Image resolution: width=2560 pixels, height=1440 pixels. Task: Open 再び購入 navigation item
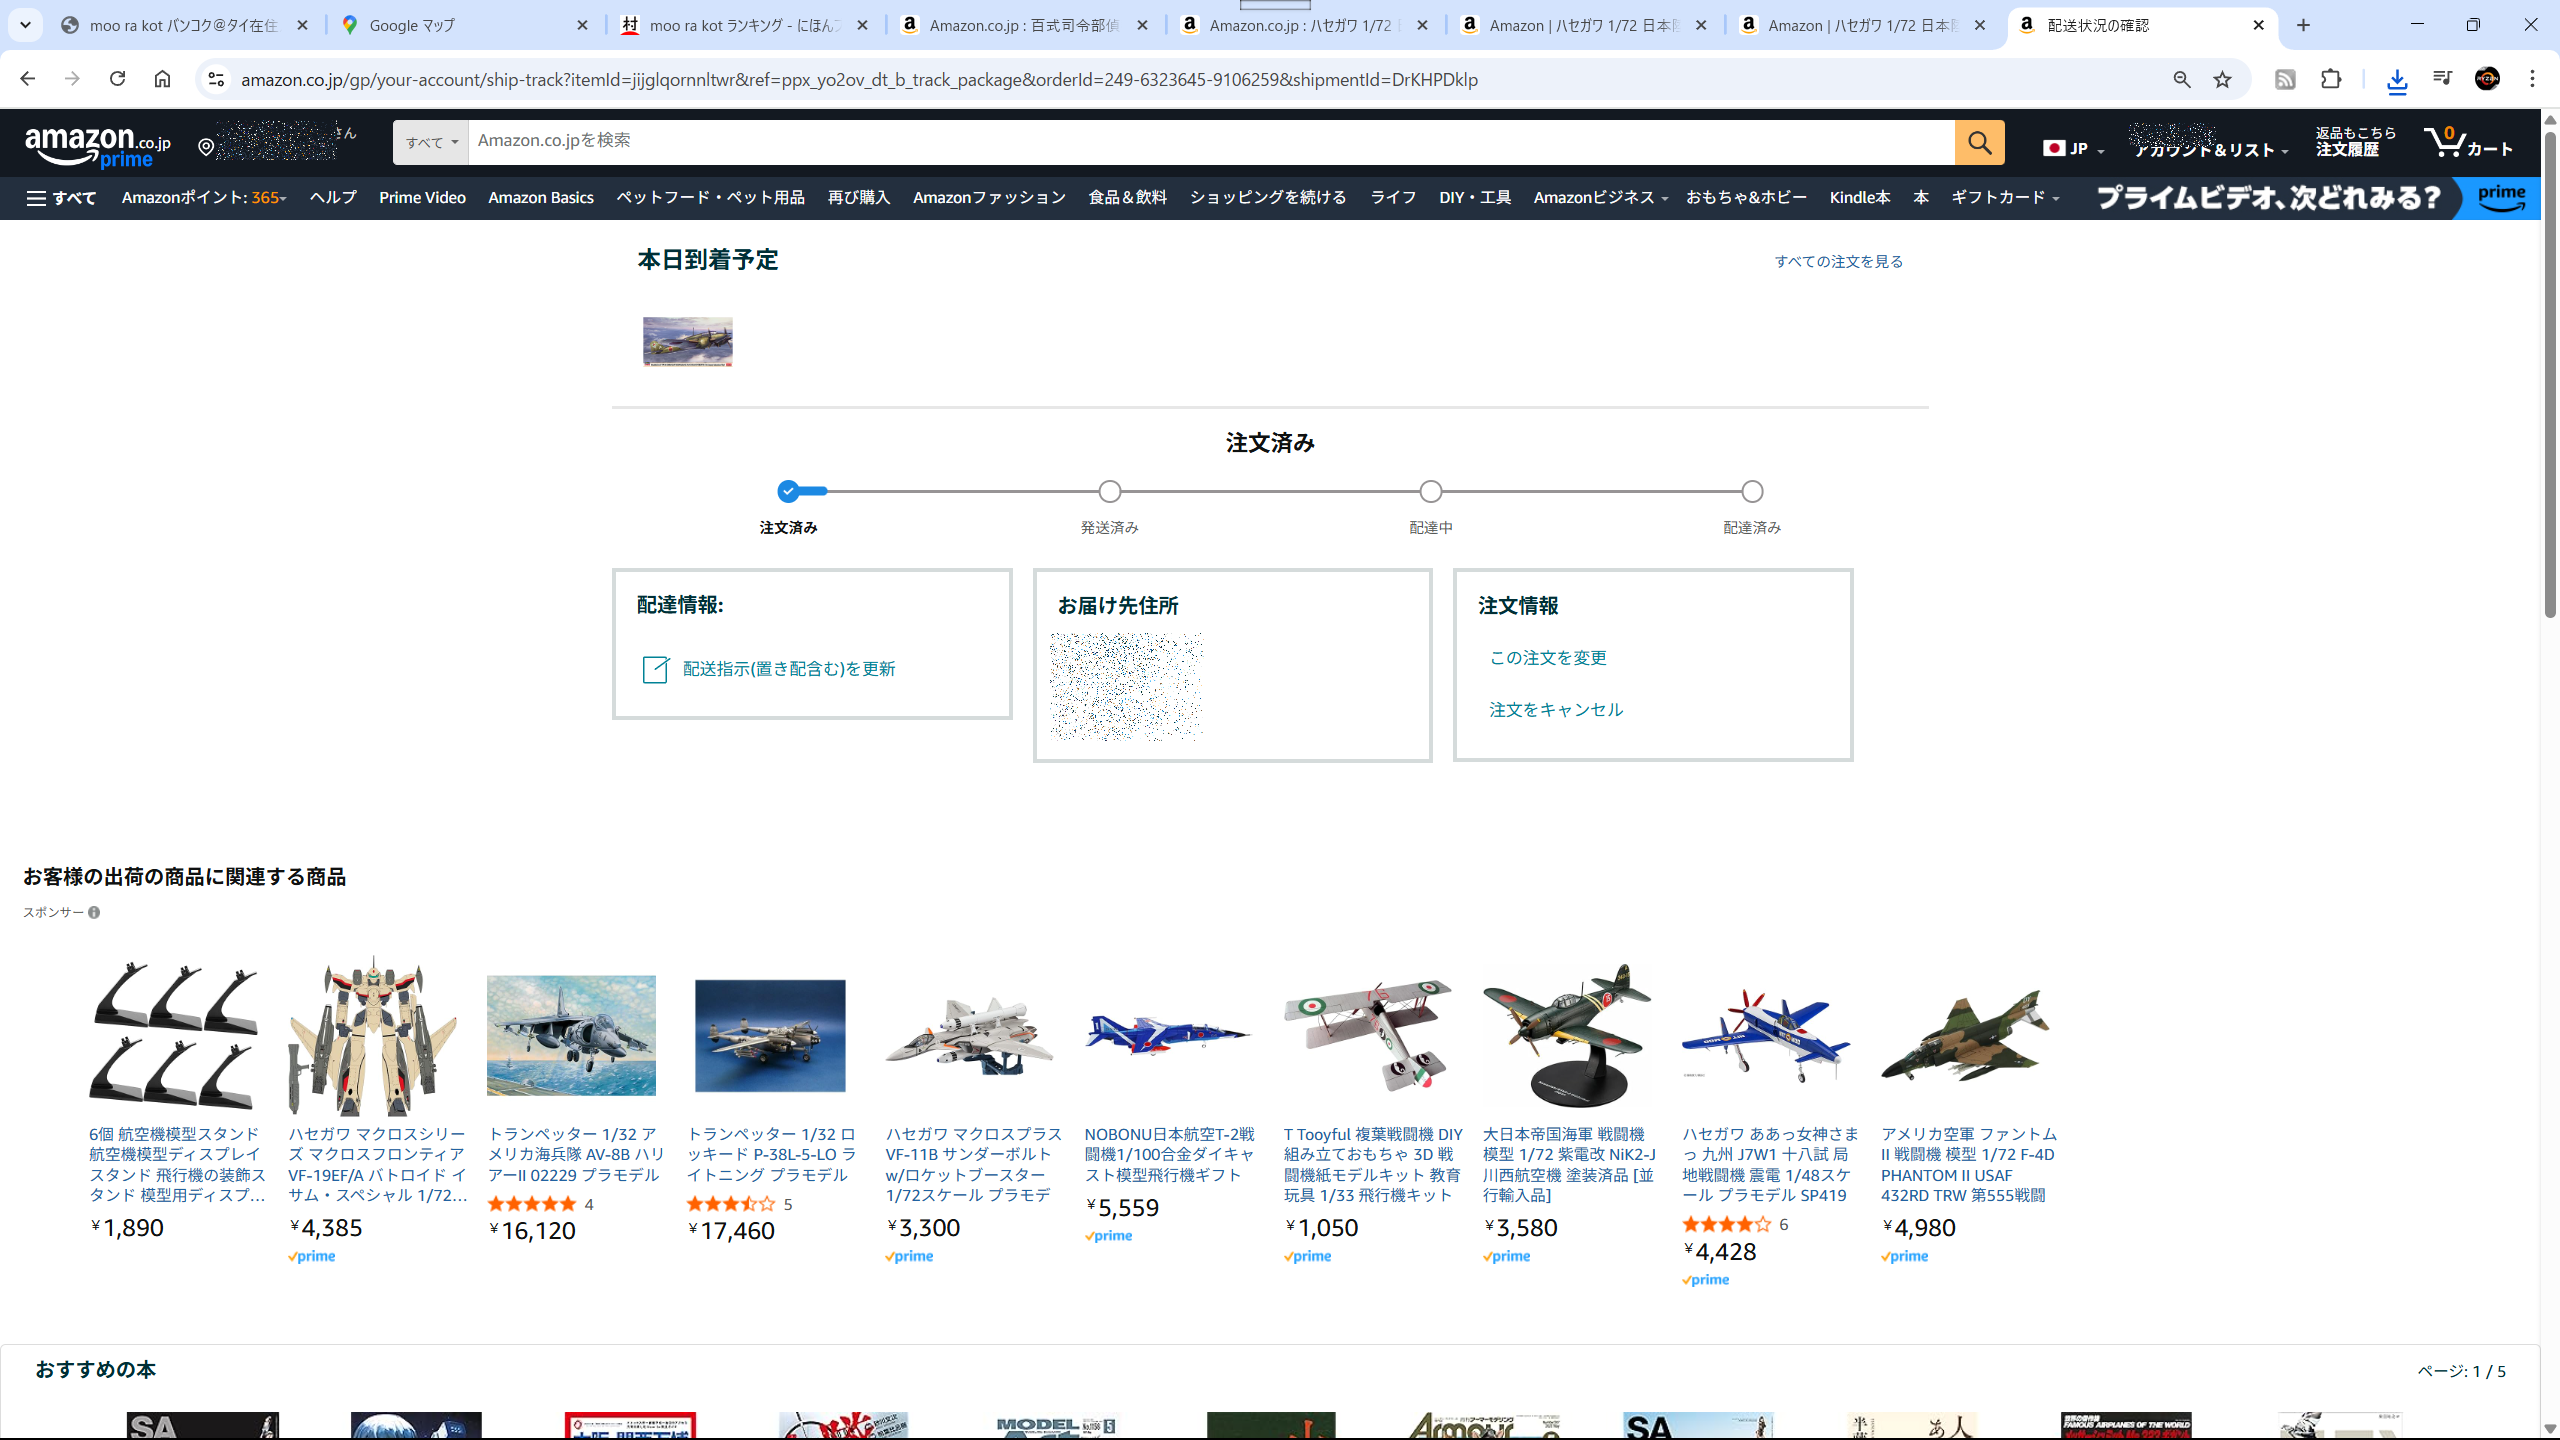click(x=858, y=198)
